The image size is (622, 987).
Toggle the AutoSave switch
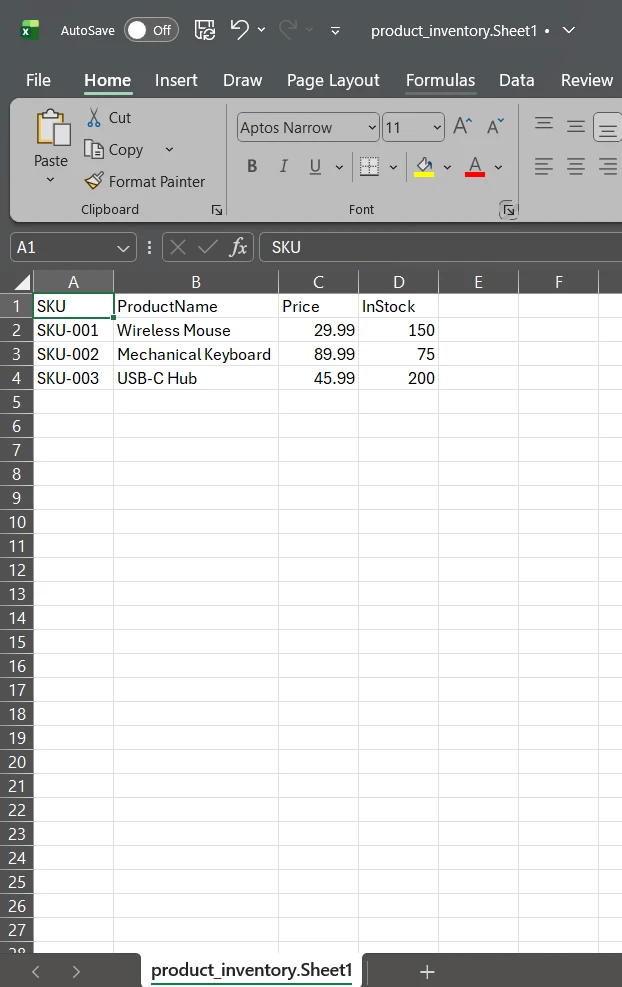[x=151, y=30]
